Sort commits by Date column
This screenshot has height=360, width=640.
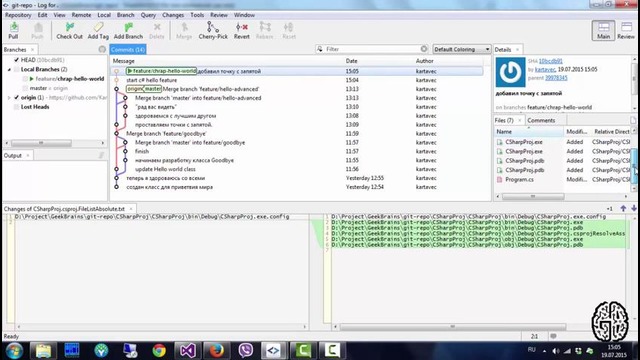[351, 61]
